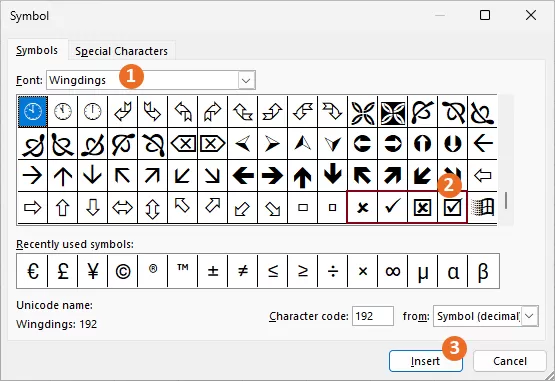Screen dimensions: 555x381
Task: Pick the multiplication sign from recent symbols
Action: pyautogui.click(x=362, y=271)
